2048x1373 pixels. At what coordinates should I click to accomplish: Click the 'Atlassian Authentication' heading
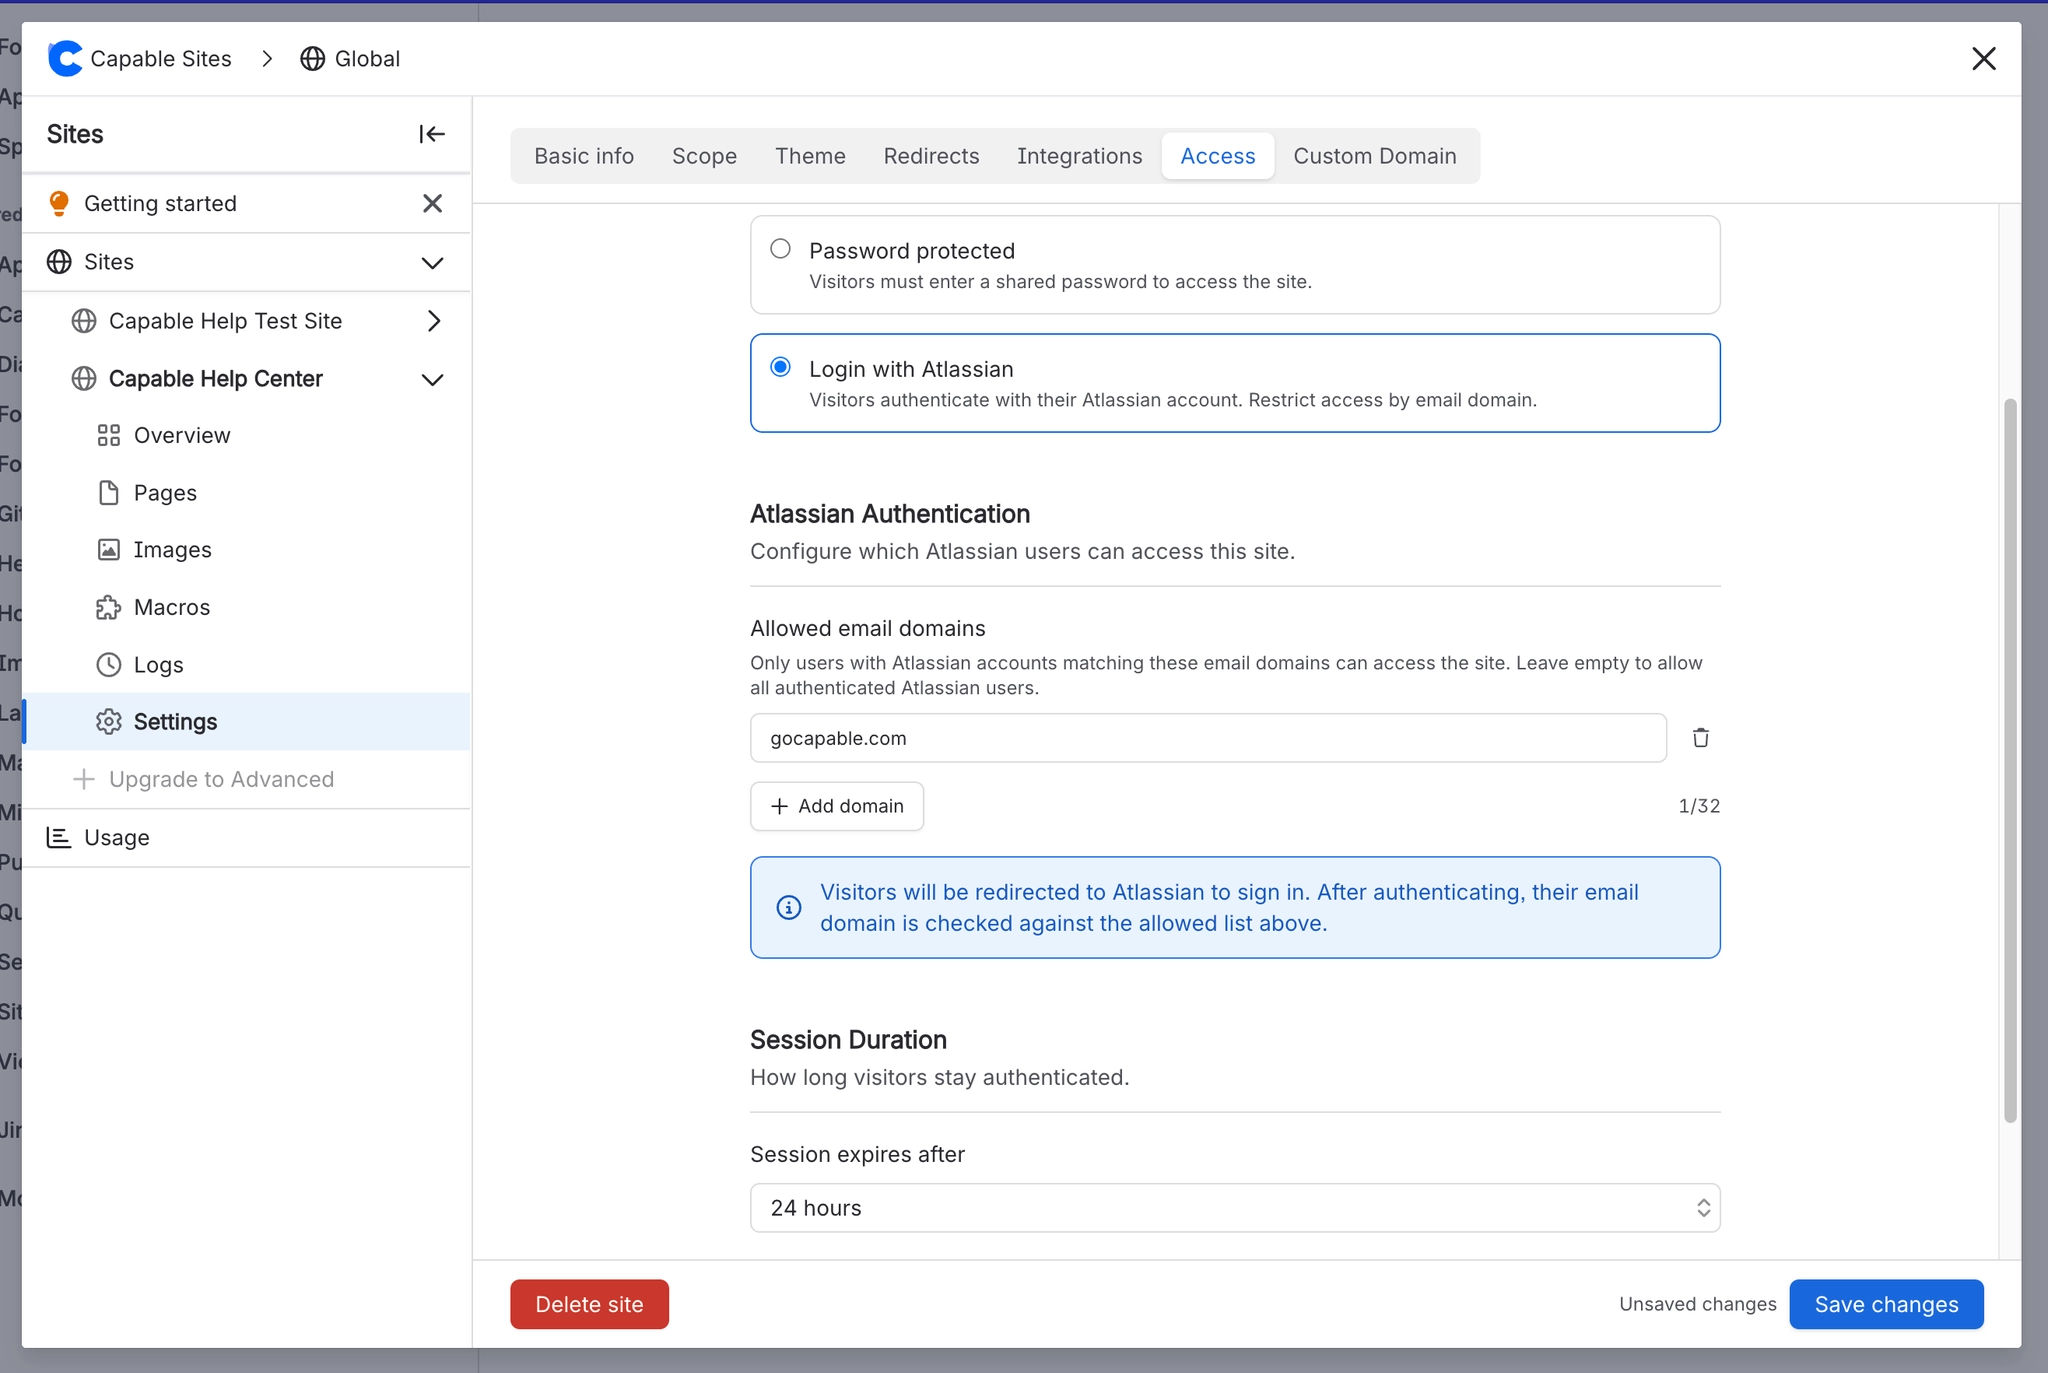point(890,514)
